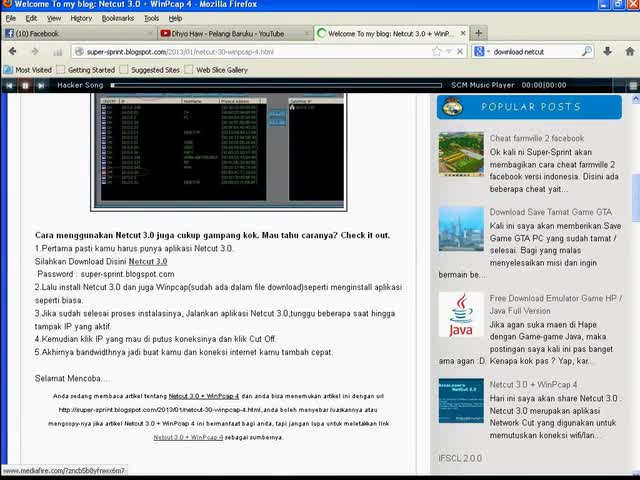Click the Netcut 3.0 + WinPcap 4 source link
The image size is (640, 480).
click(188, 437)
